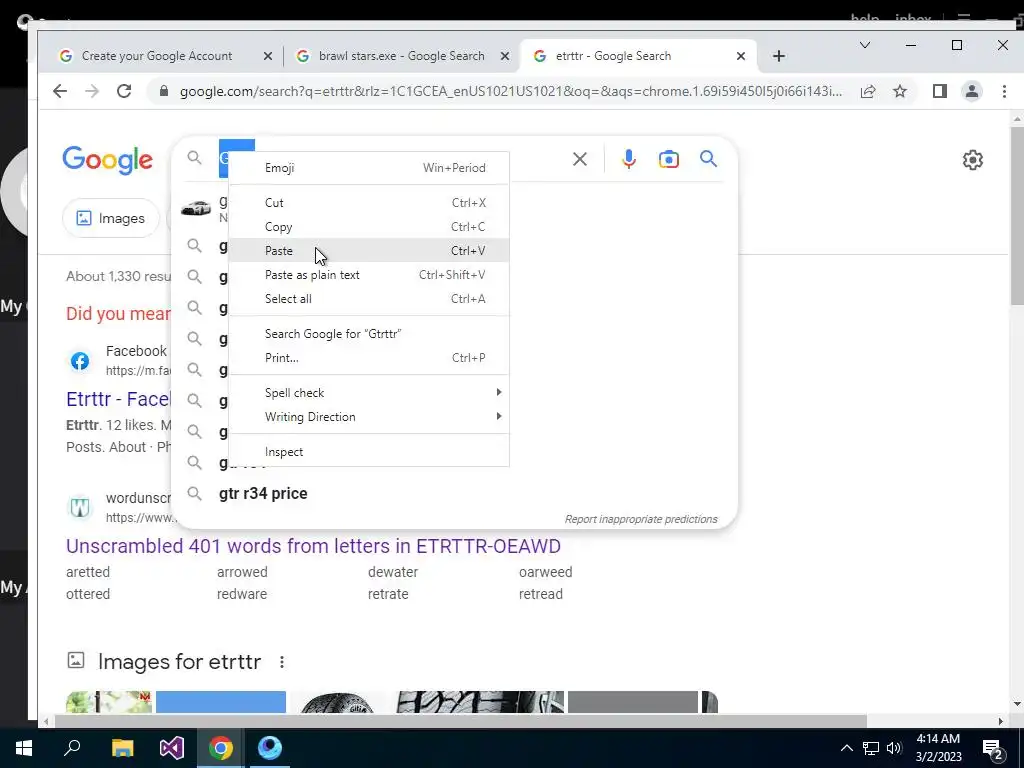Clear the Google search box text
This screenshot has width=1024, height=768.
point(579,159)
